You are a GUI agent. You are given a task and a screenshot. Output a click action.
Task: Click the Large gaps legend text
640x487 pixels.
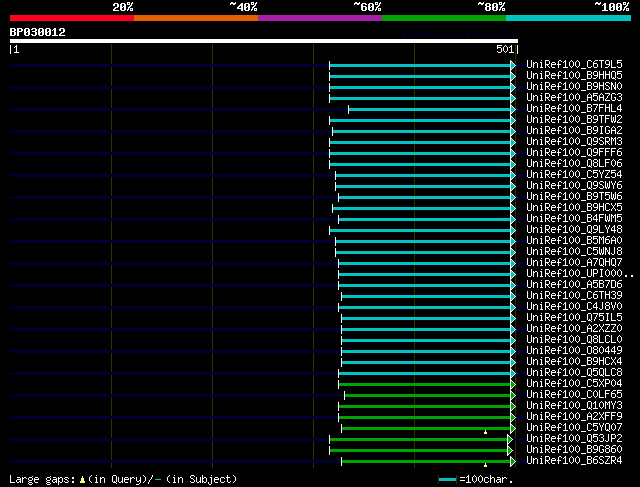[x=123, y=479]
